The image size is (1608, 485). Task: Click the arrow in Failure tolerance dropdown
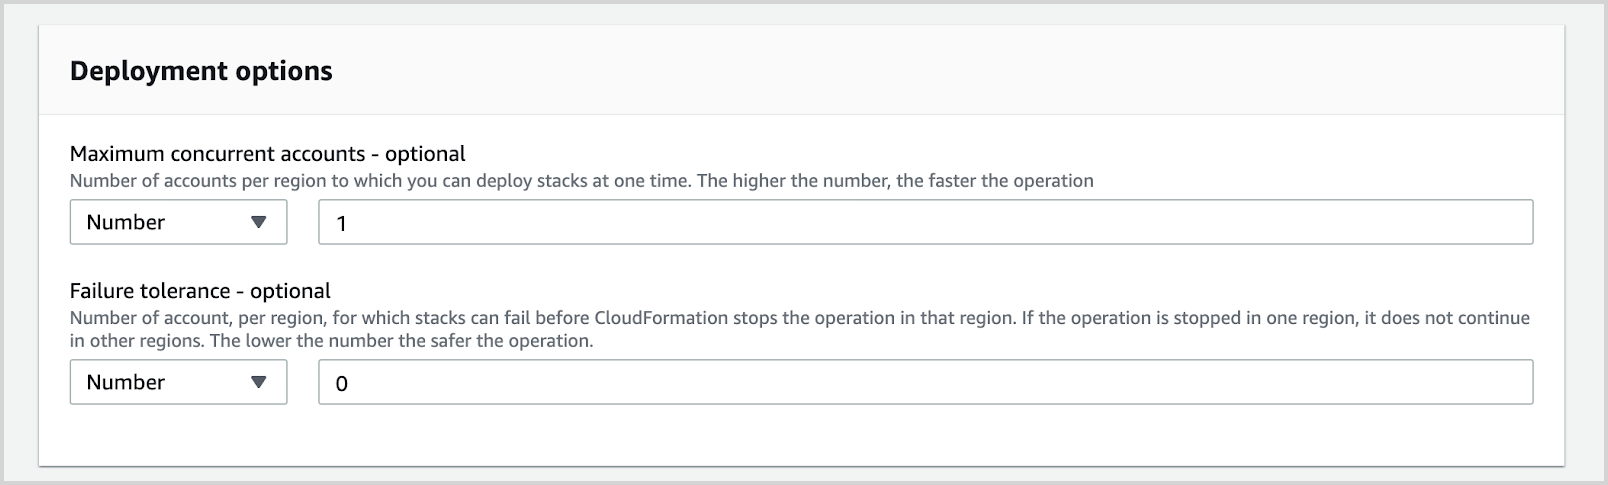tap(259, 382)
